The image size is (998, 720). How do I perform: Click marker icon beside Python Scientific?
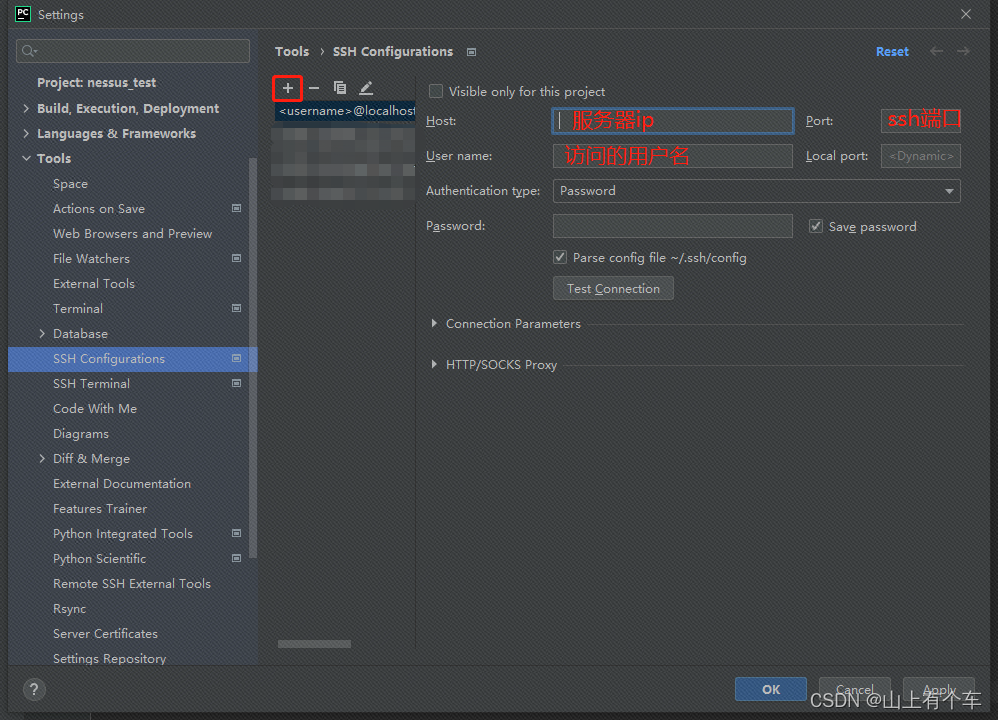click(x=237, y=558)
